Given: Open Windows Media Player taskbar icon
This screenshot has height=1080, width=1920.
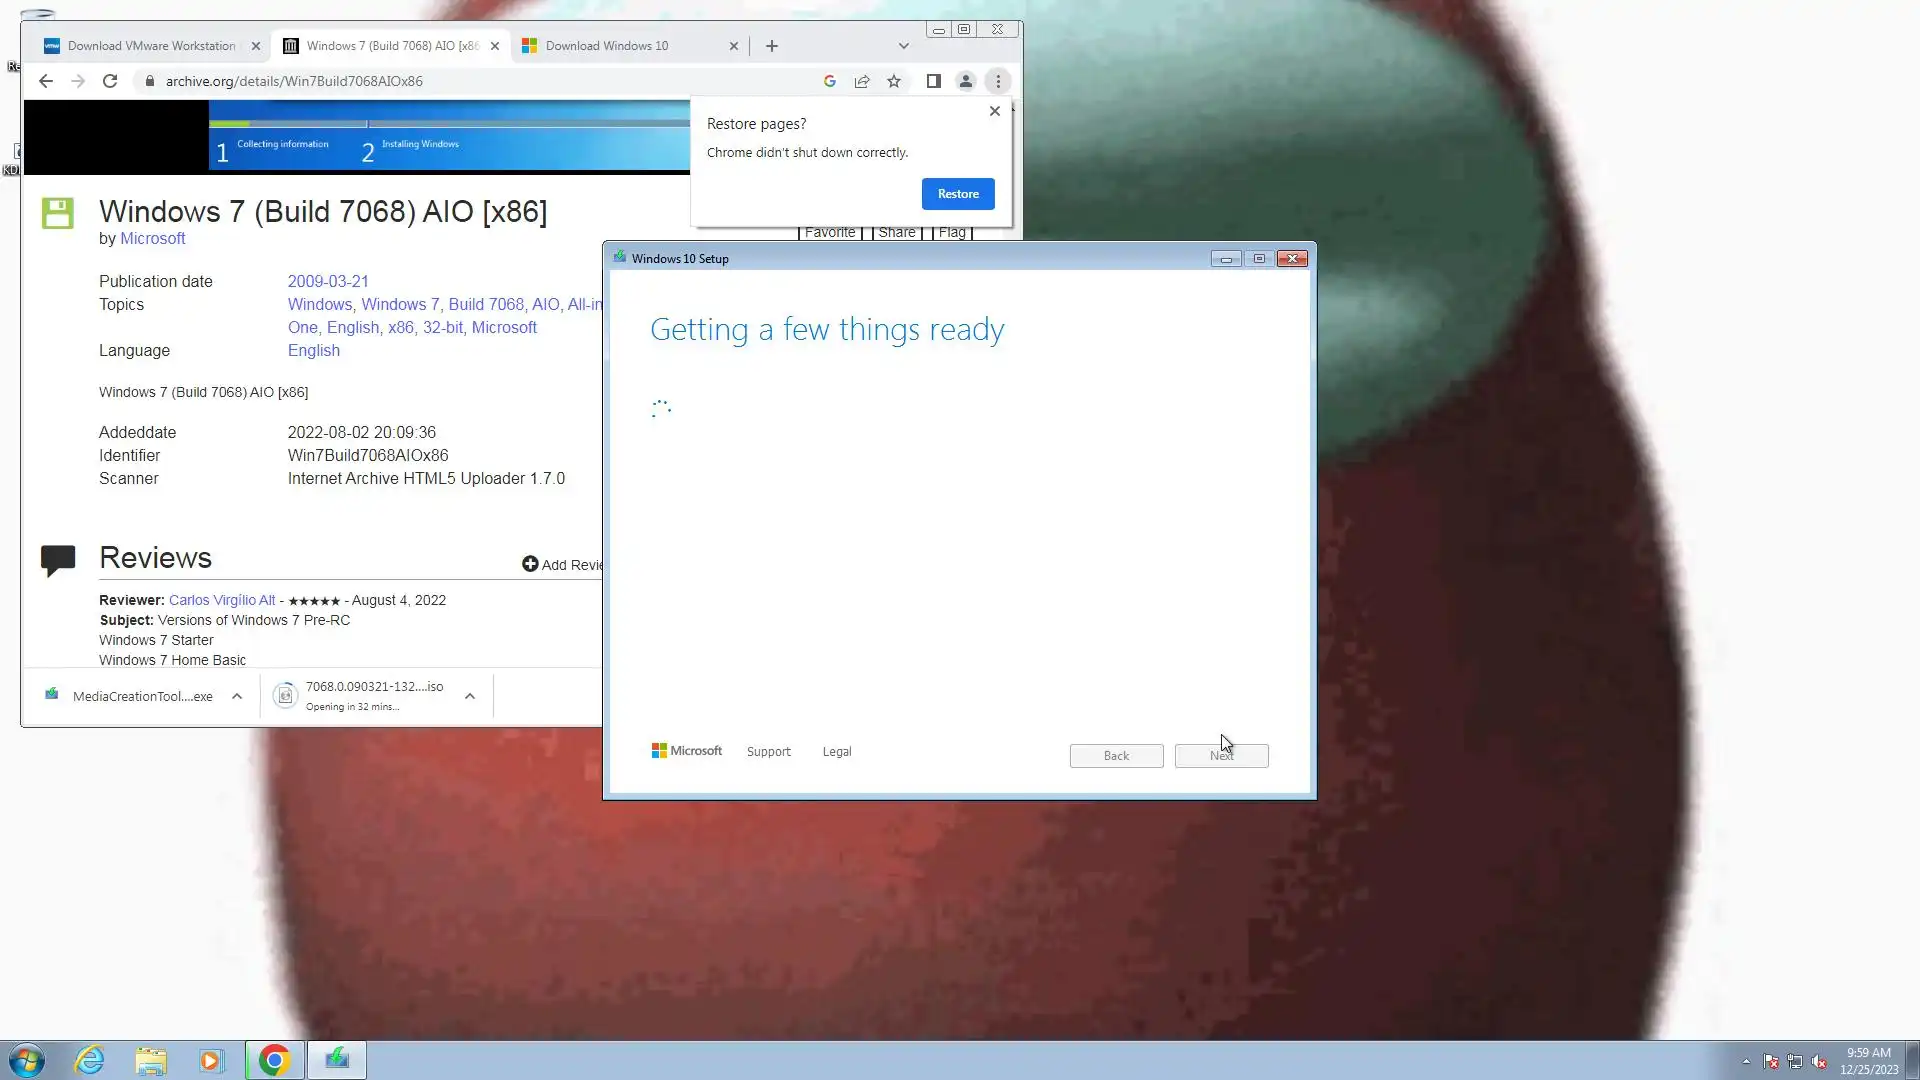Looking at the screenshot, I should (211, 1060).
